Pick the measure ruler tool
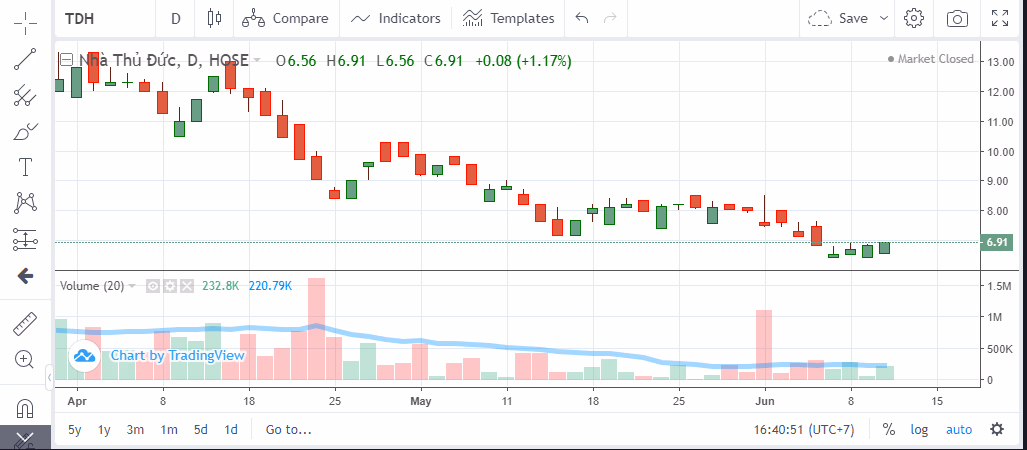 click(x=25, y=324)
